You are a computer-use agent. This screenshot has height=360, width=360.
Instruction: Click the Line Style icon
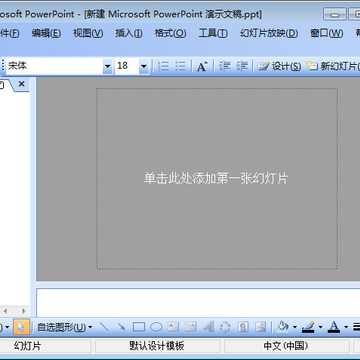[356, 327]
